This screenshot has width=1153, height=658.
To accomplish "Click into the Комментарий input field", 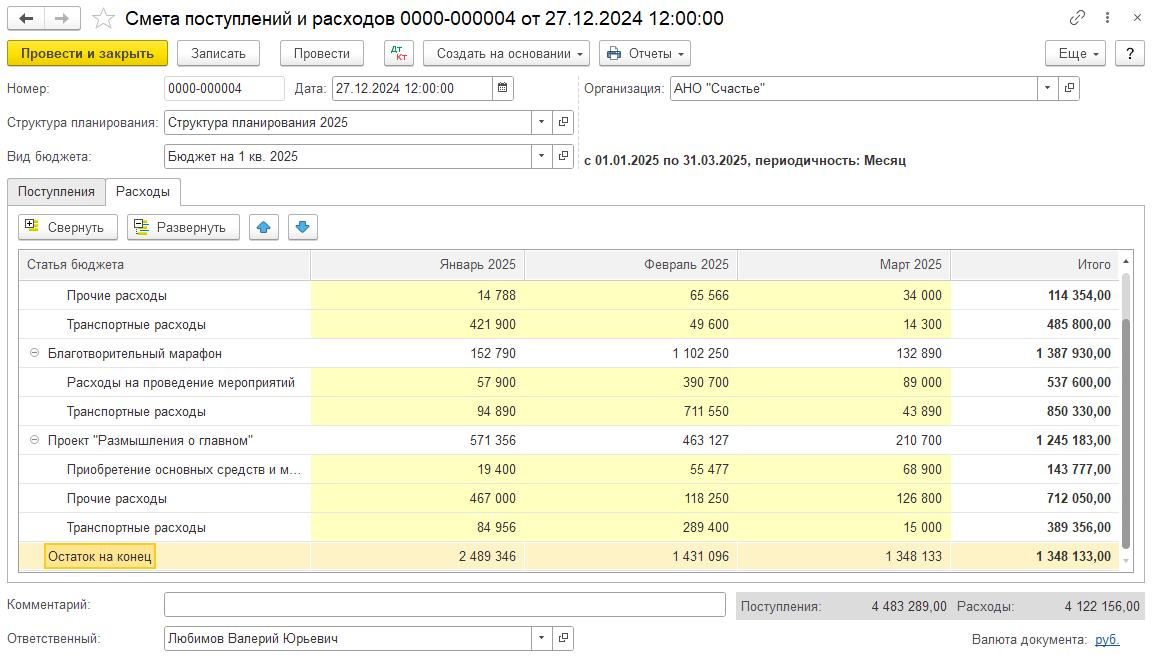I will [444, 605].
